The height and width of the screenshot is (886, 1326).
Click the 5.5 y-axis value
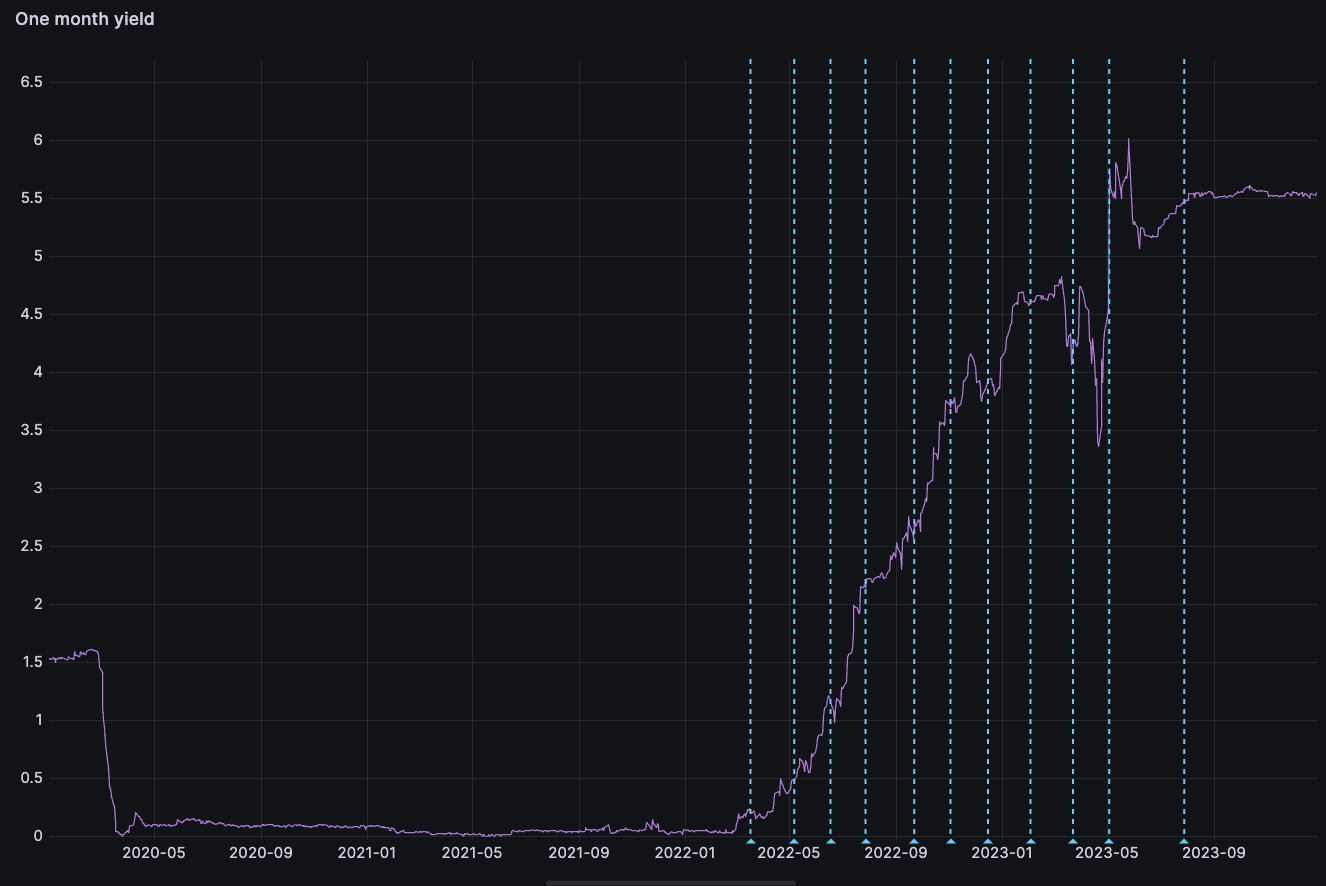pyautogui.click(x=31, y=198)
